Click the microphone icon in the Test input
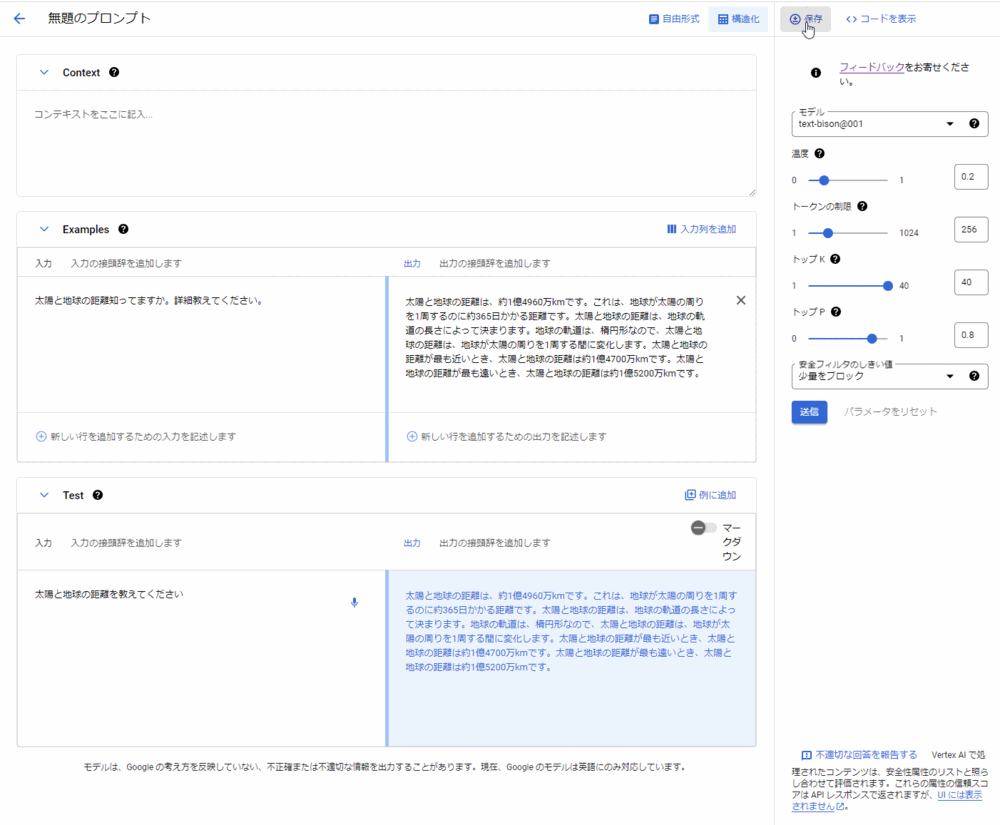The width and height of the screenshot is (1000, 825). pyautogui.click(x=354, y=602)
